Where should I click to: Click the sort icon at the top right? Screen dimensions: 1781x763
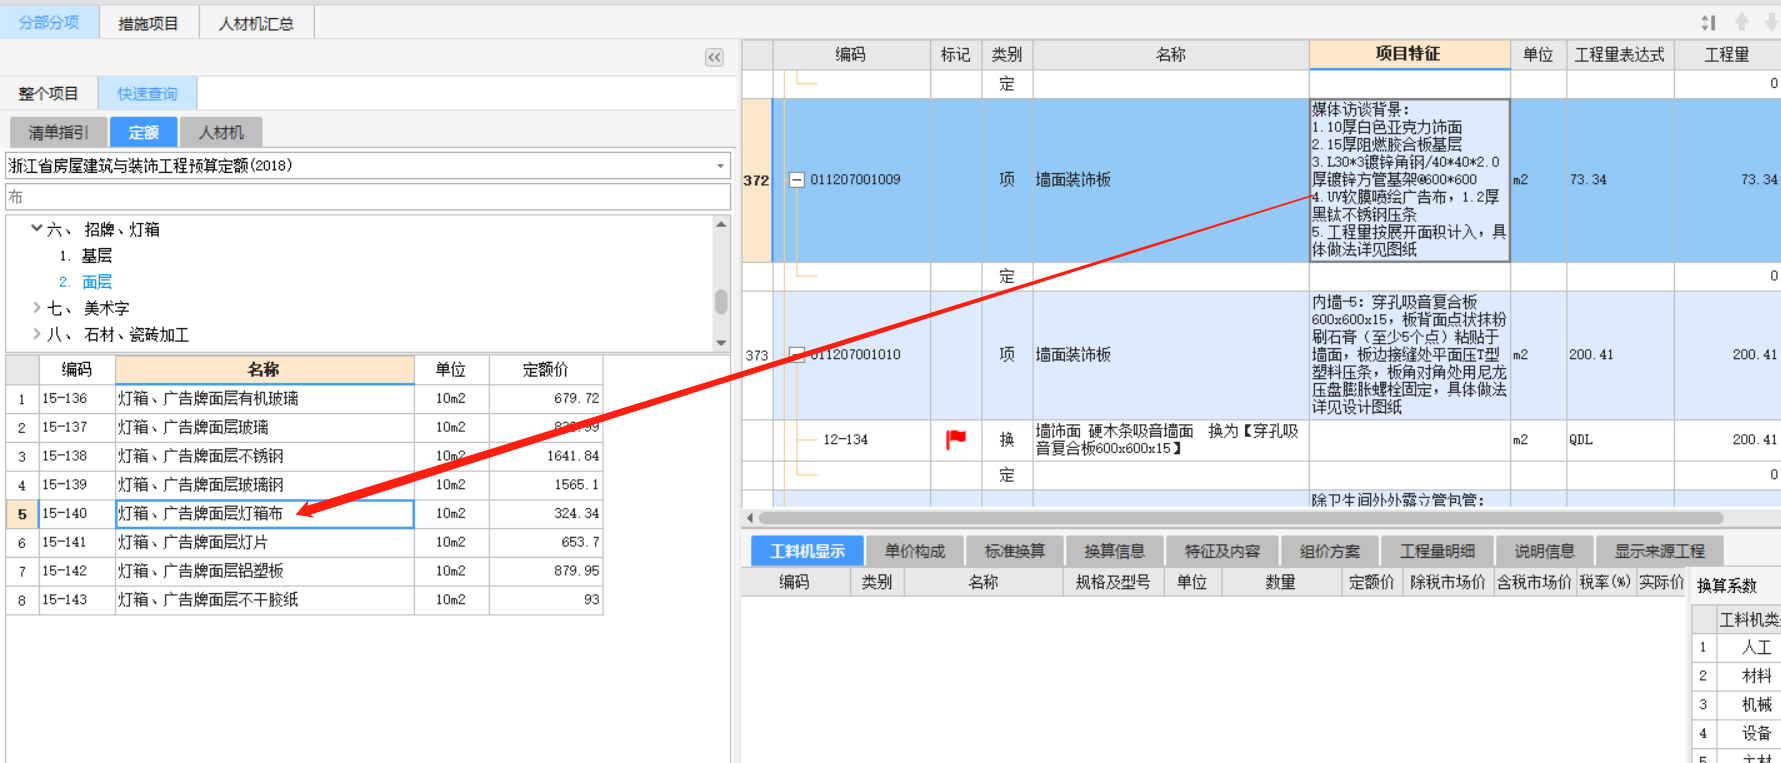point(1708,22)
